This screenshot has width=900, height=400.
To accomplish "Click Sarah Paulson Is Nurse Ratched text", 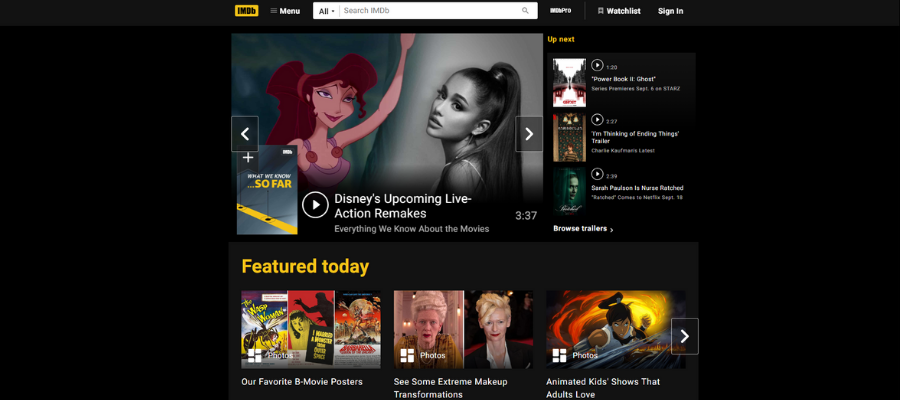I will (x=637, y=188).
